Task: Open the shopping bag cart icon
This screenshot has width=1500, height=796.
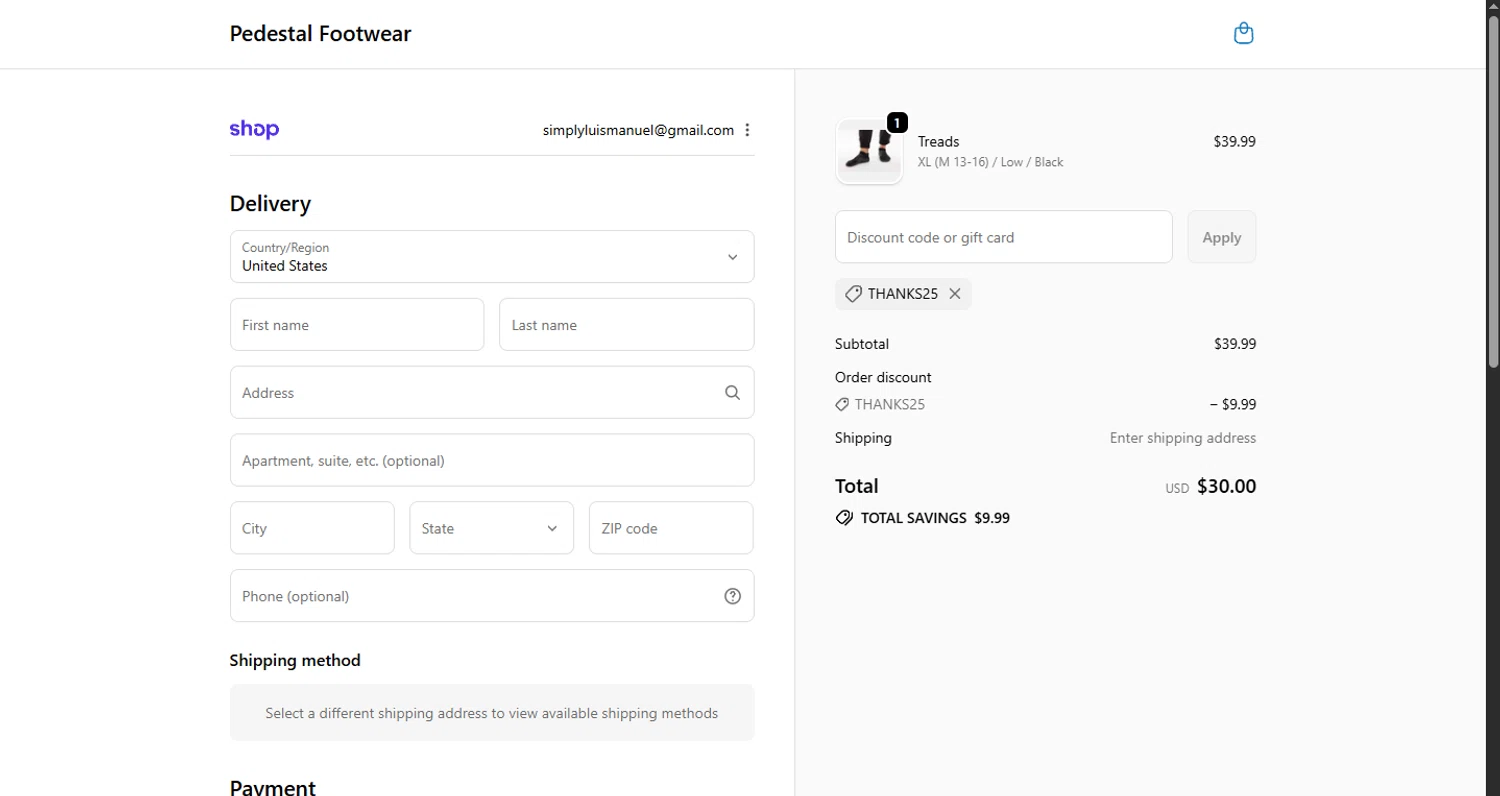Action: point(1243,34)
